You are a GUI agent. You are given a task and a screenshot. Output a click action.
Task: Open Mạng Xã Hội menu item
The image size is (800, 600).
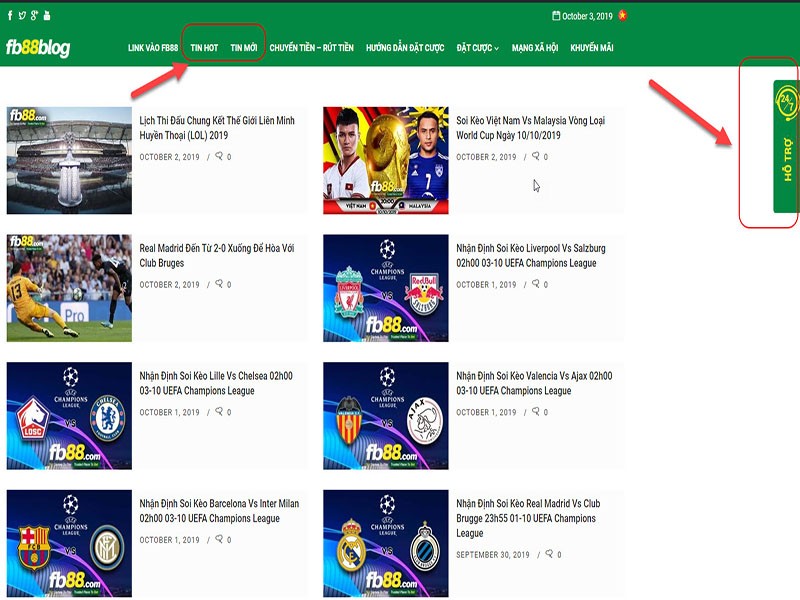click(535, 48)
